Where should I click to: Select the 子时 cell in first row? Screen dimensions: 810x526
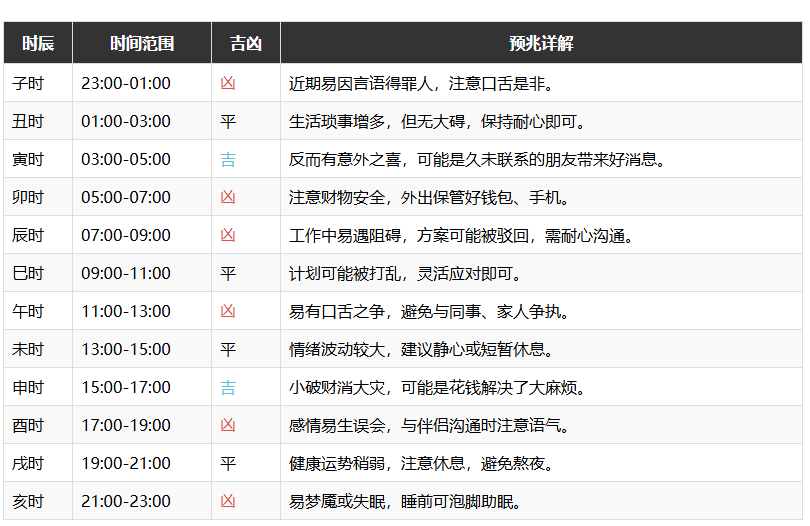pos(28,83)
